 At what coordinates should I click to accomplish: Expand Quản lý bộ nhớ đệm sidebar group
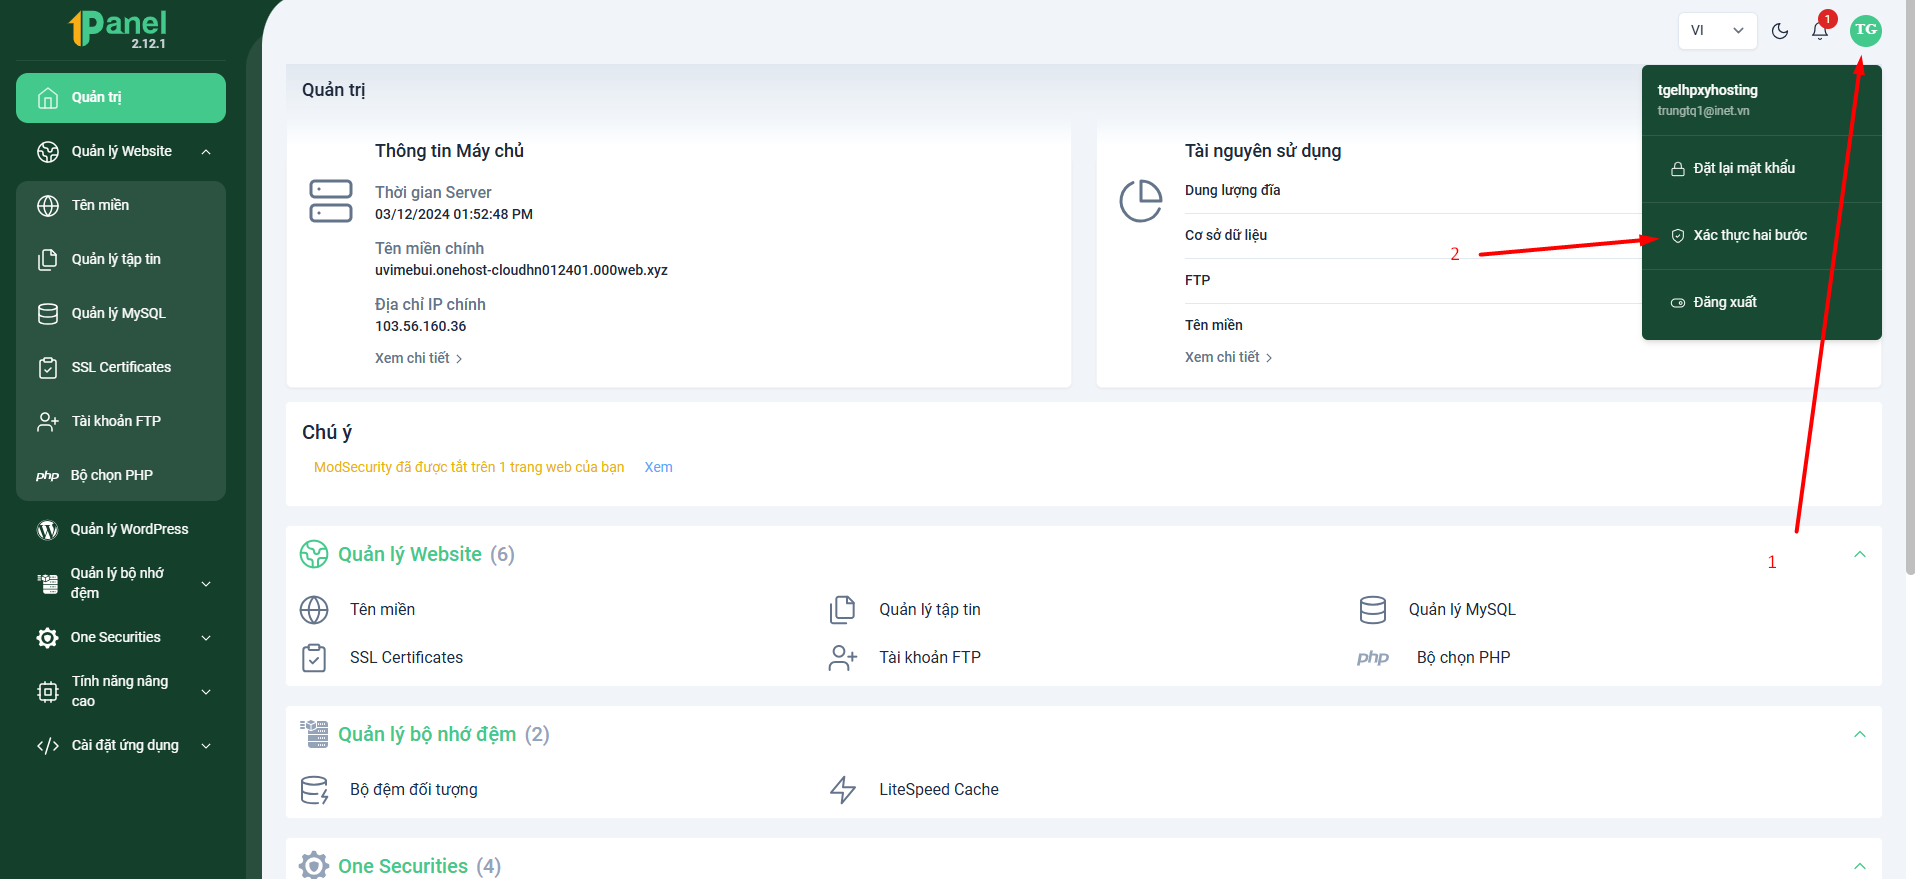click(x=121, y=584)
